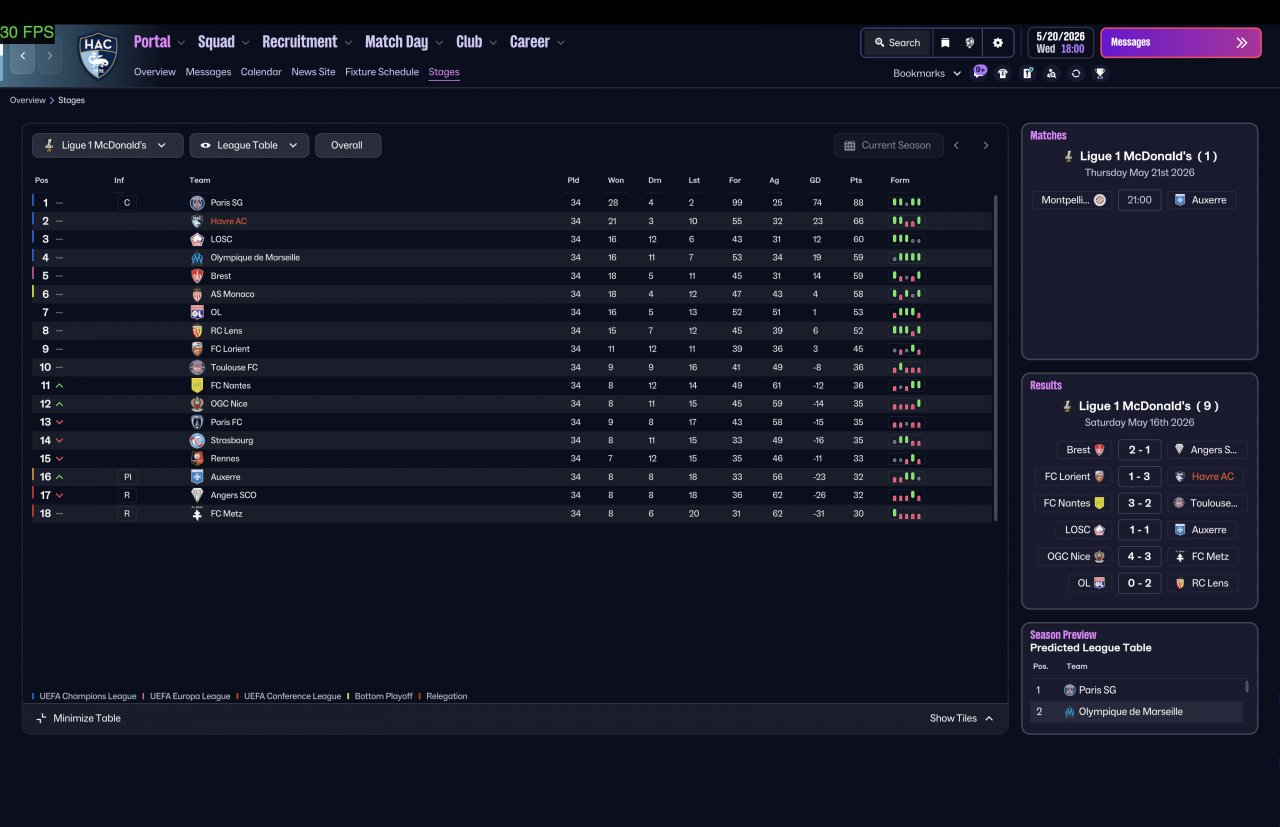The image size is (1280, 827).
Task: Go forward with the right arrow
Action: [x=49, y=56]
